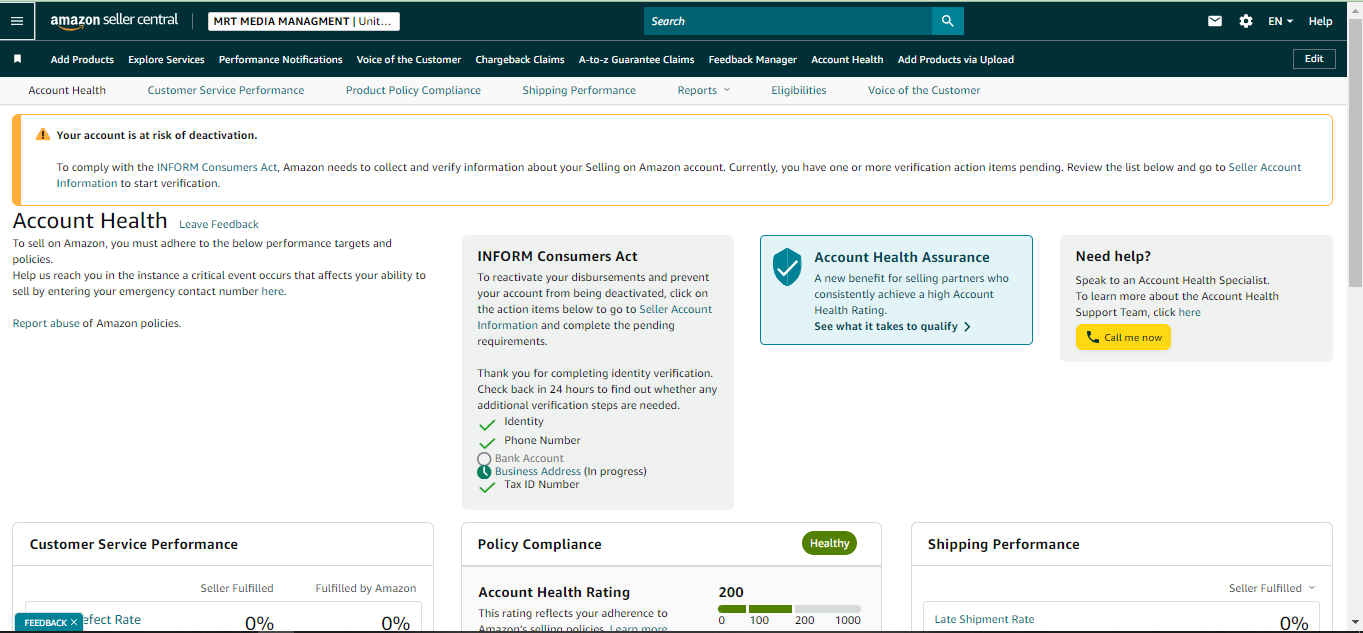Click the Business Address action item
The image size is (1363, 633).
538,471
